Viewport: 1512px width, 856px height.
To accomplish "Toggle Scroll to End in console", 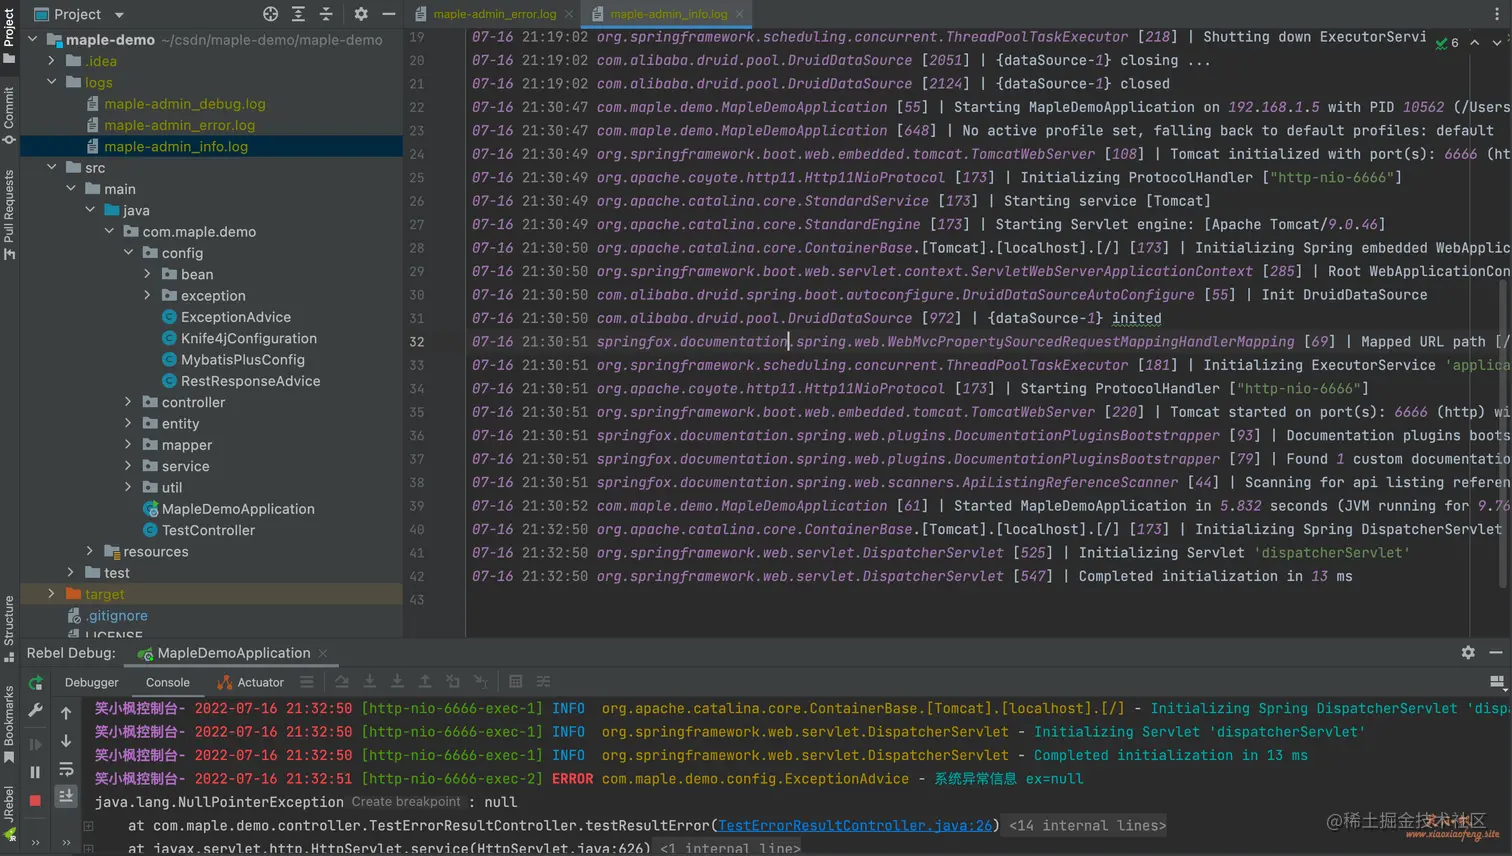I will (x=66, y=796).
